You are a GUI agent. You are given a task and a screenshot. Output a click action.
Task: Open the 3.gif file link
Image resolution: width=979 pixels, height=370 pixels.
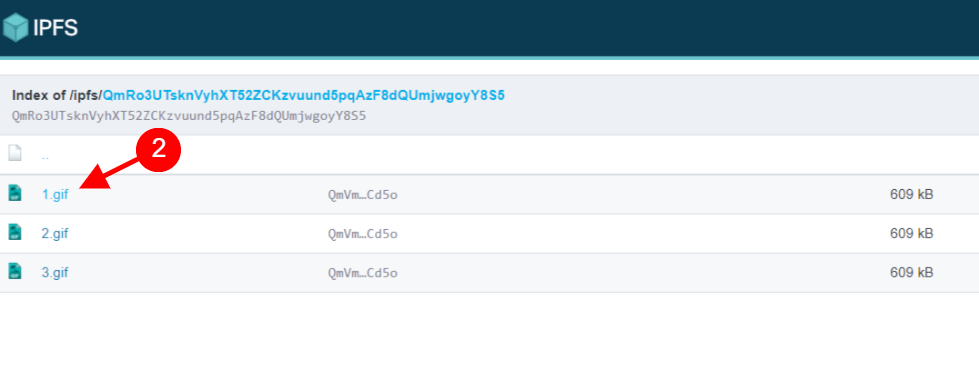tap(55, 273)
